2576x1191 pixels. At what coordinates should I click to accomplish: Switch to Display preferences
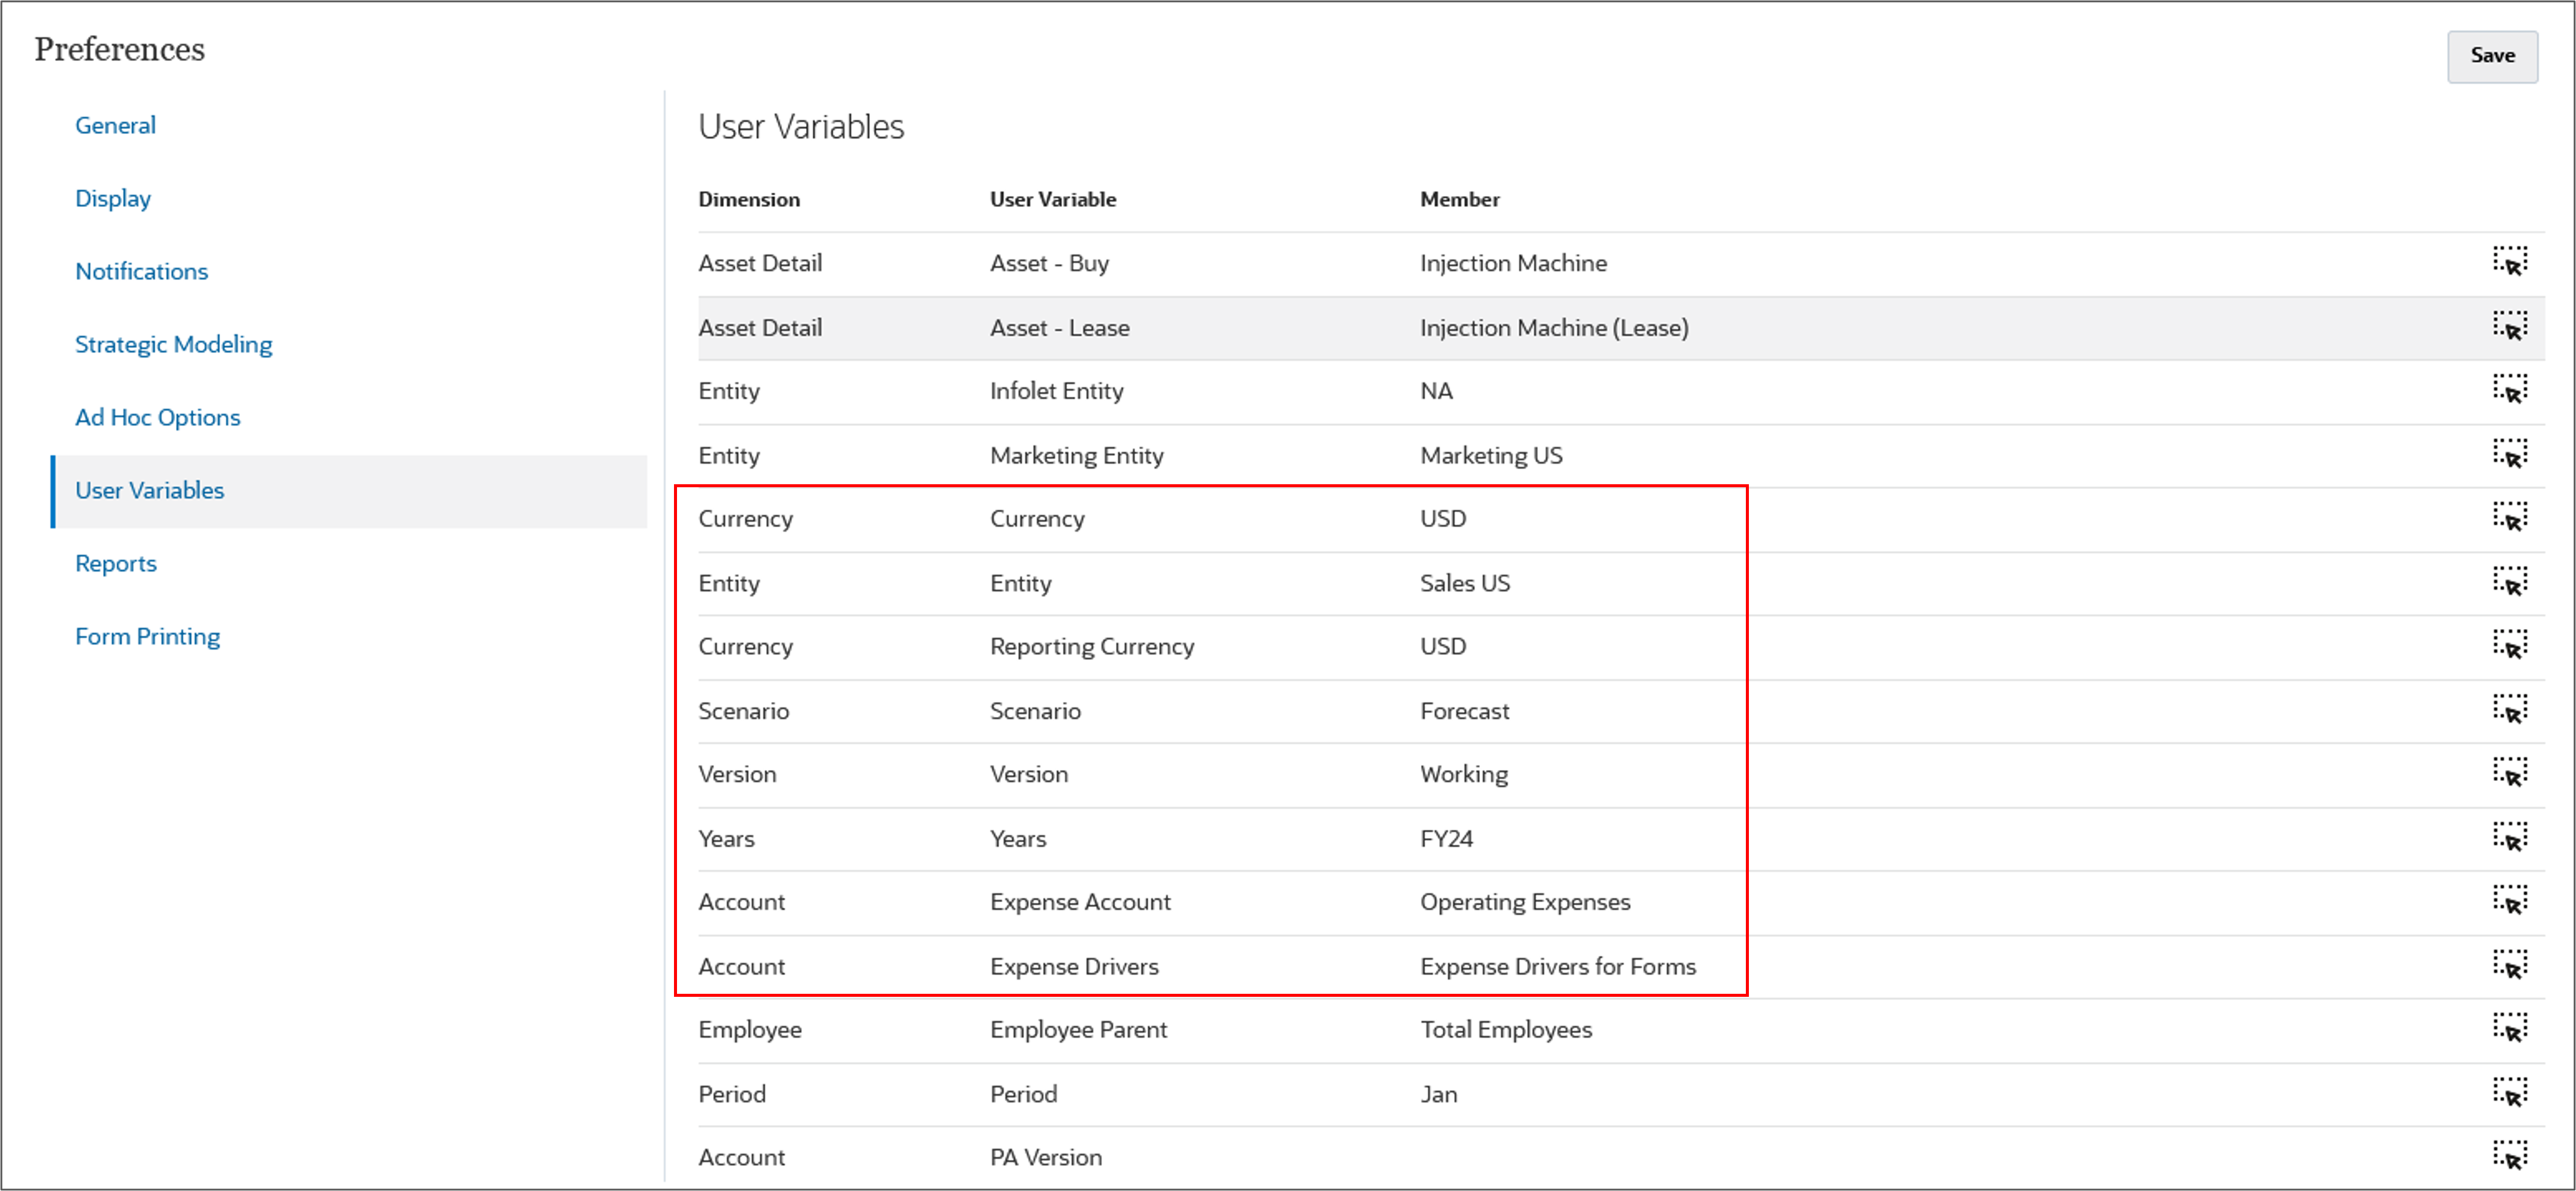113,198
